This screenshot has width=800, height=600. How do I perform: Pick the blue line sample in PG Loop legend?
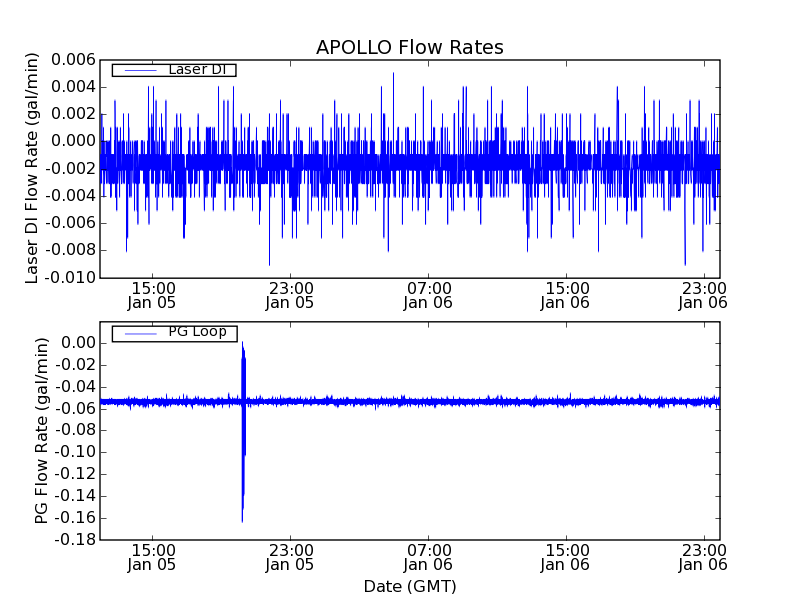tap(140, 334)
